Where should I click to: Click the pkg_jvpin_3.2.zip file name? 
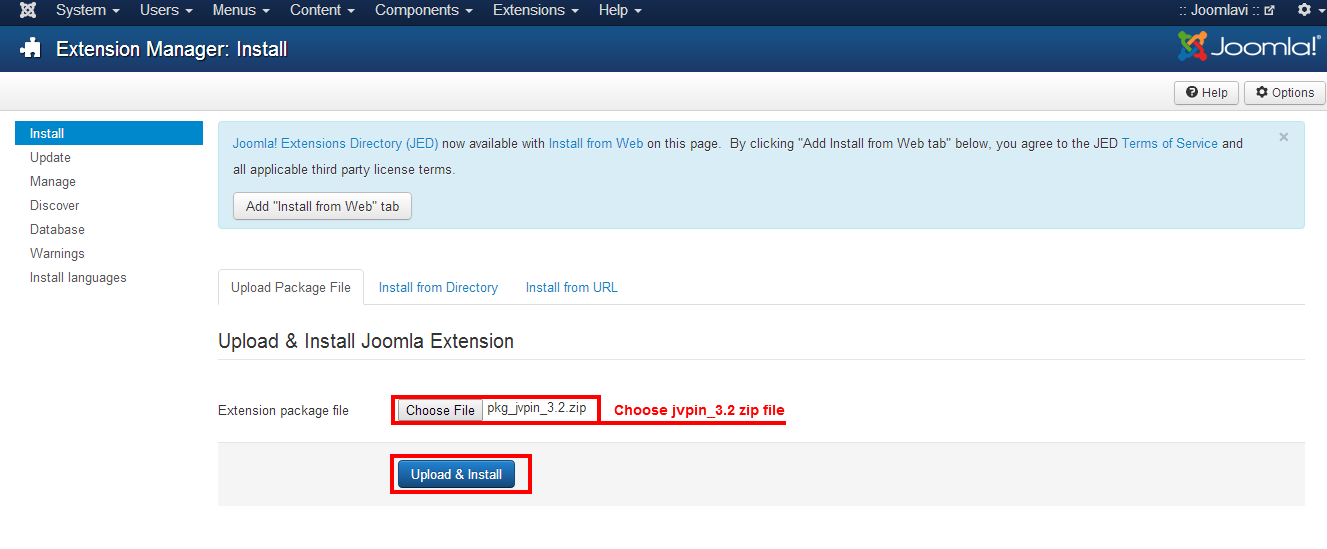click(537, 408)
